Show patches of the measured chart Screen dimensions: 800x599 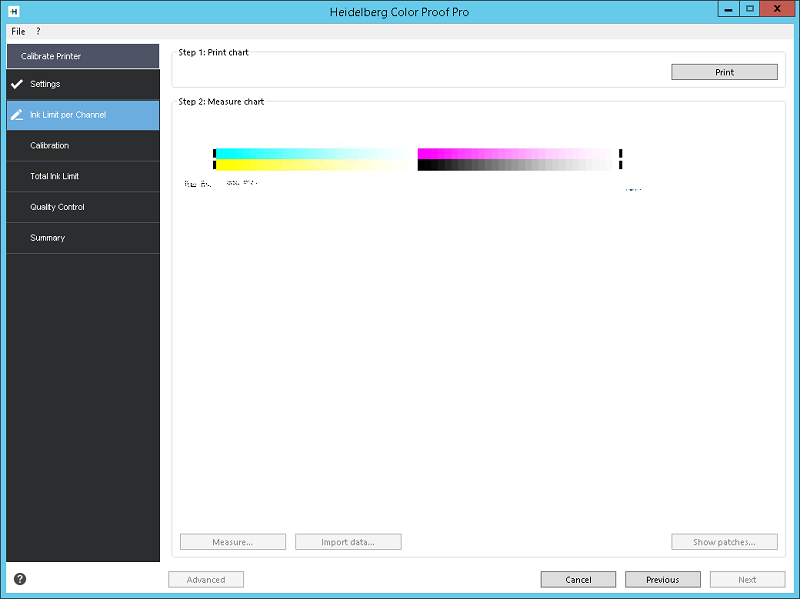click(x=723, y=541)
